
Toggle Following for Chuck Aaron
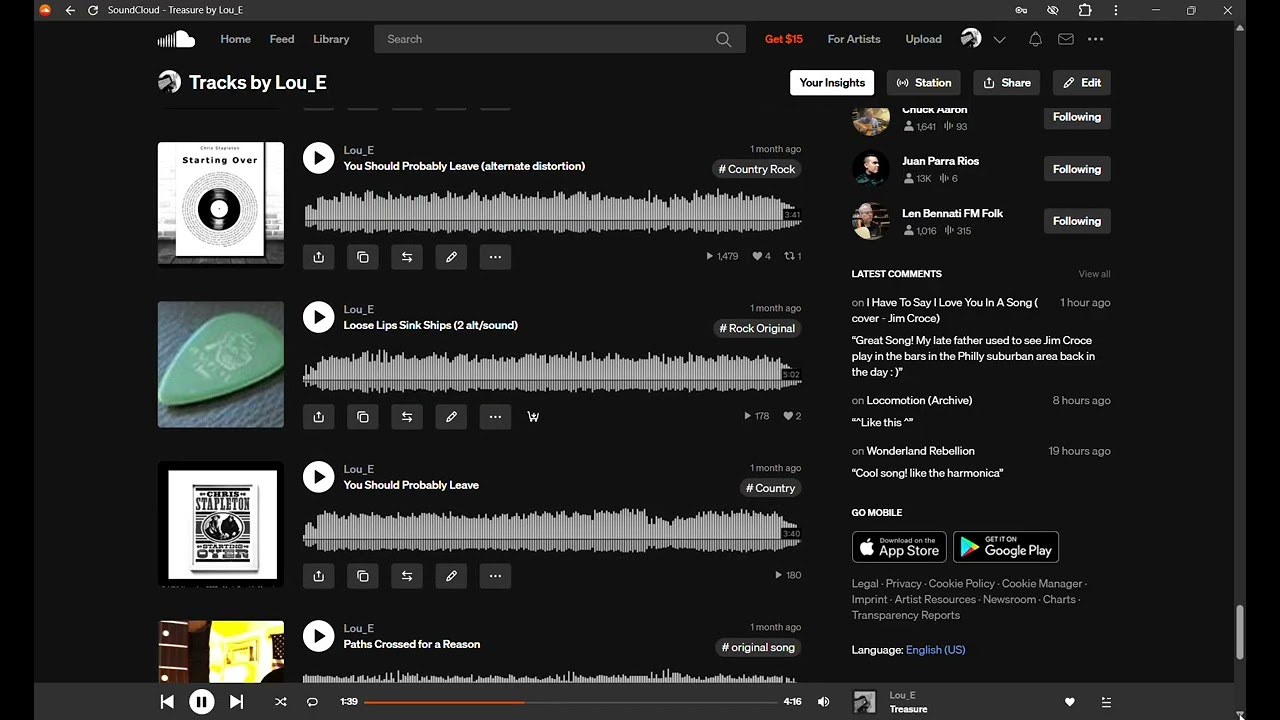pyautogui.click(x=1077, y=117)
